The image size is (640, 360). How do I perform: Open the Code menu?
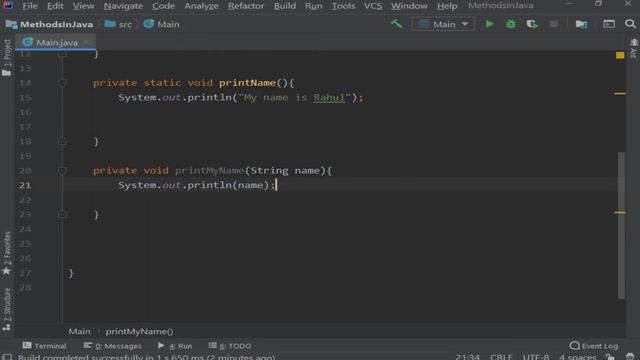163,6
